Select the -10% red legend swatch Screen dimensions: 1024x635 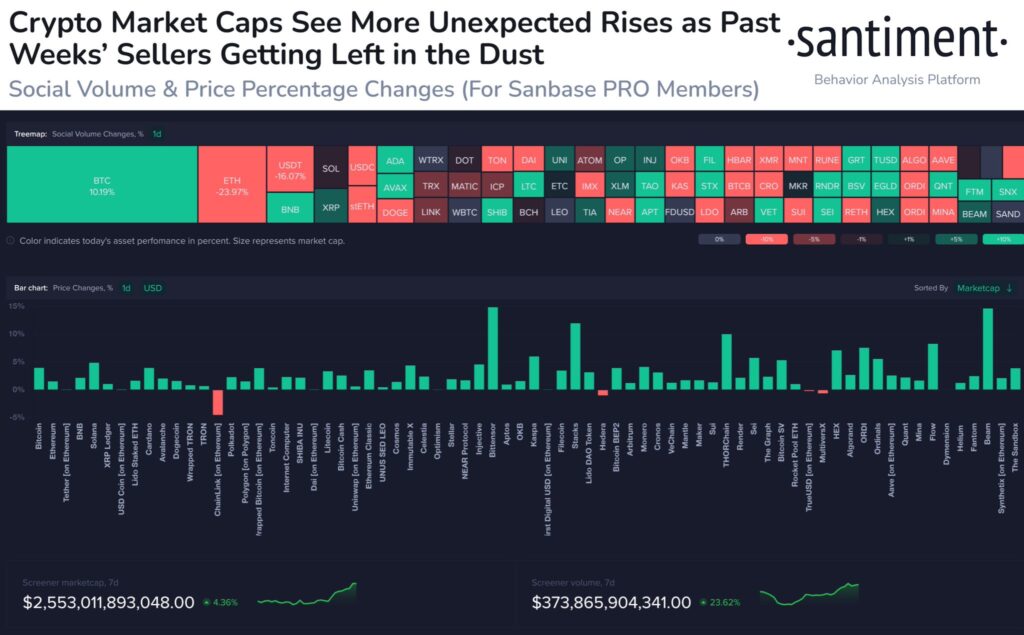click(x=767, y=239)
